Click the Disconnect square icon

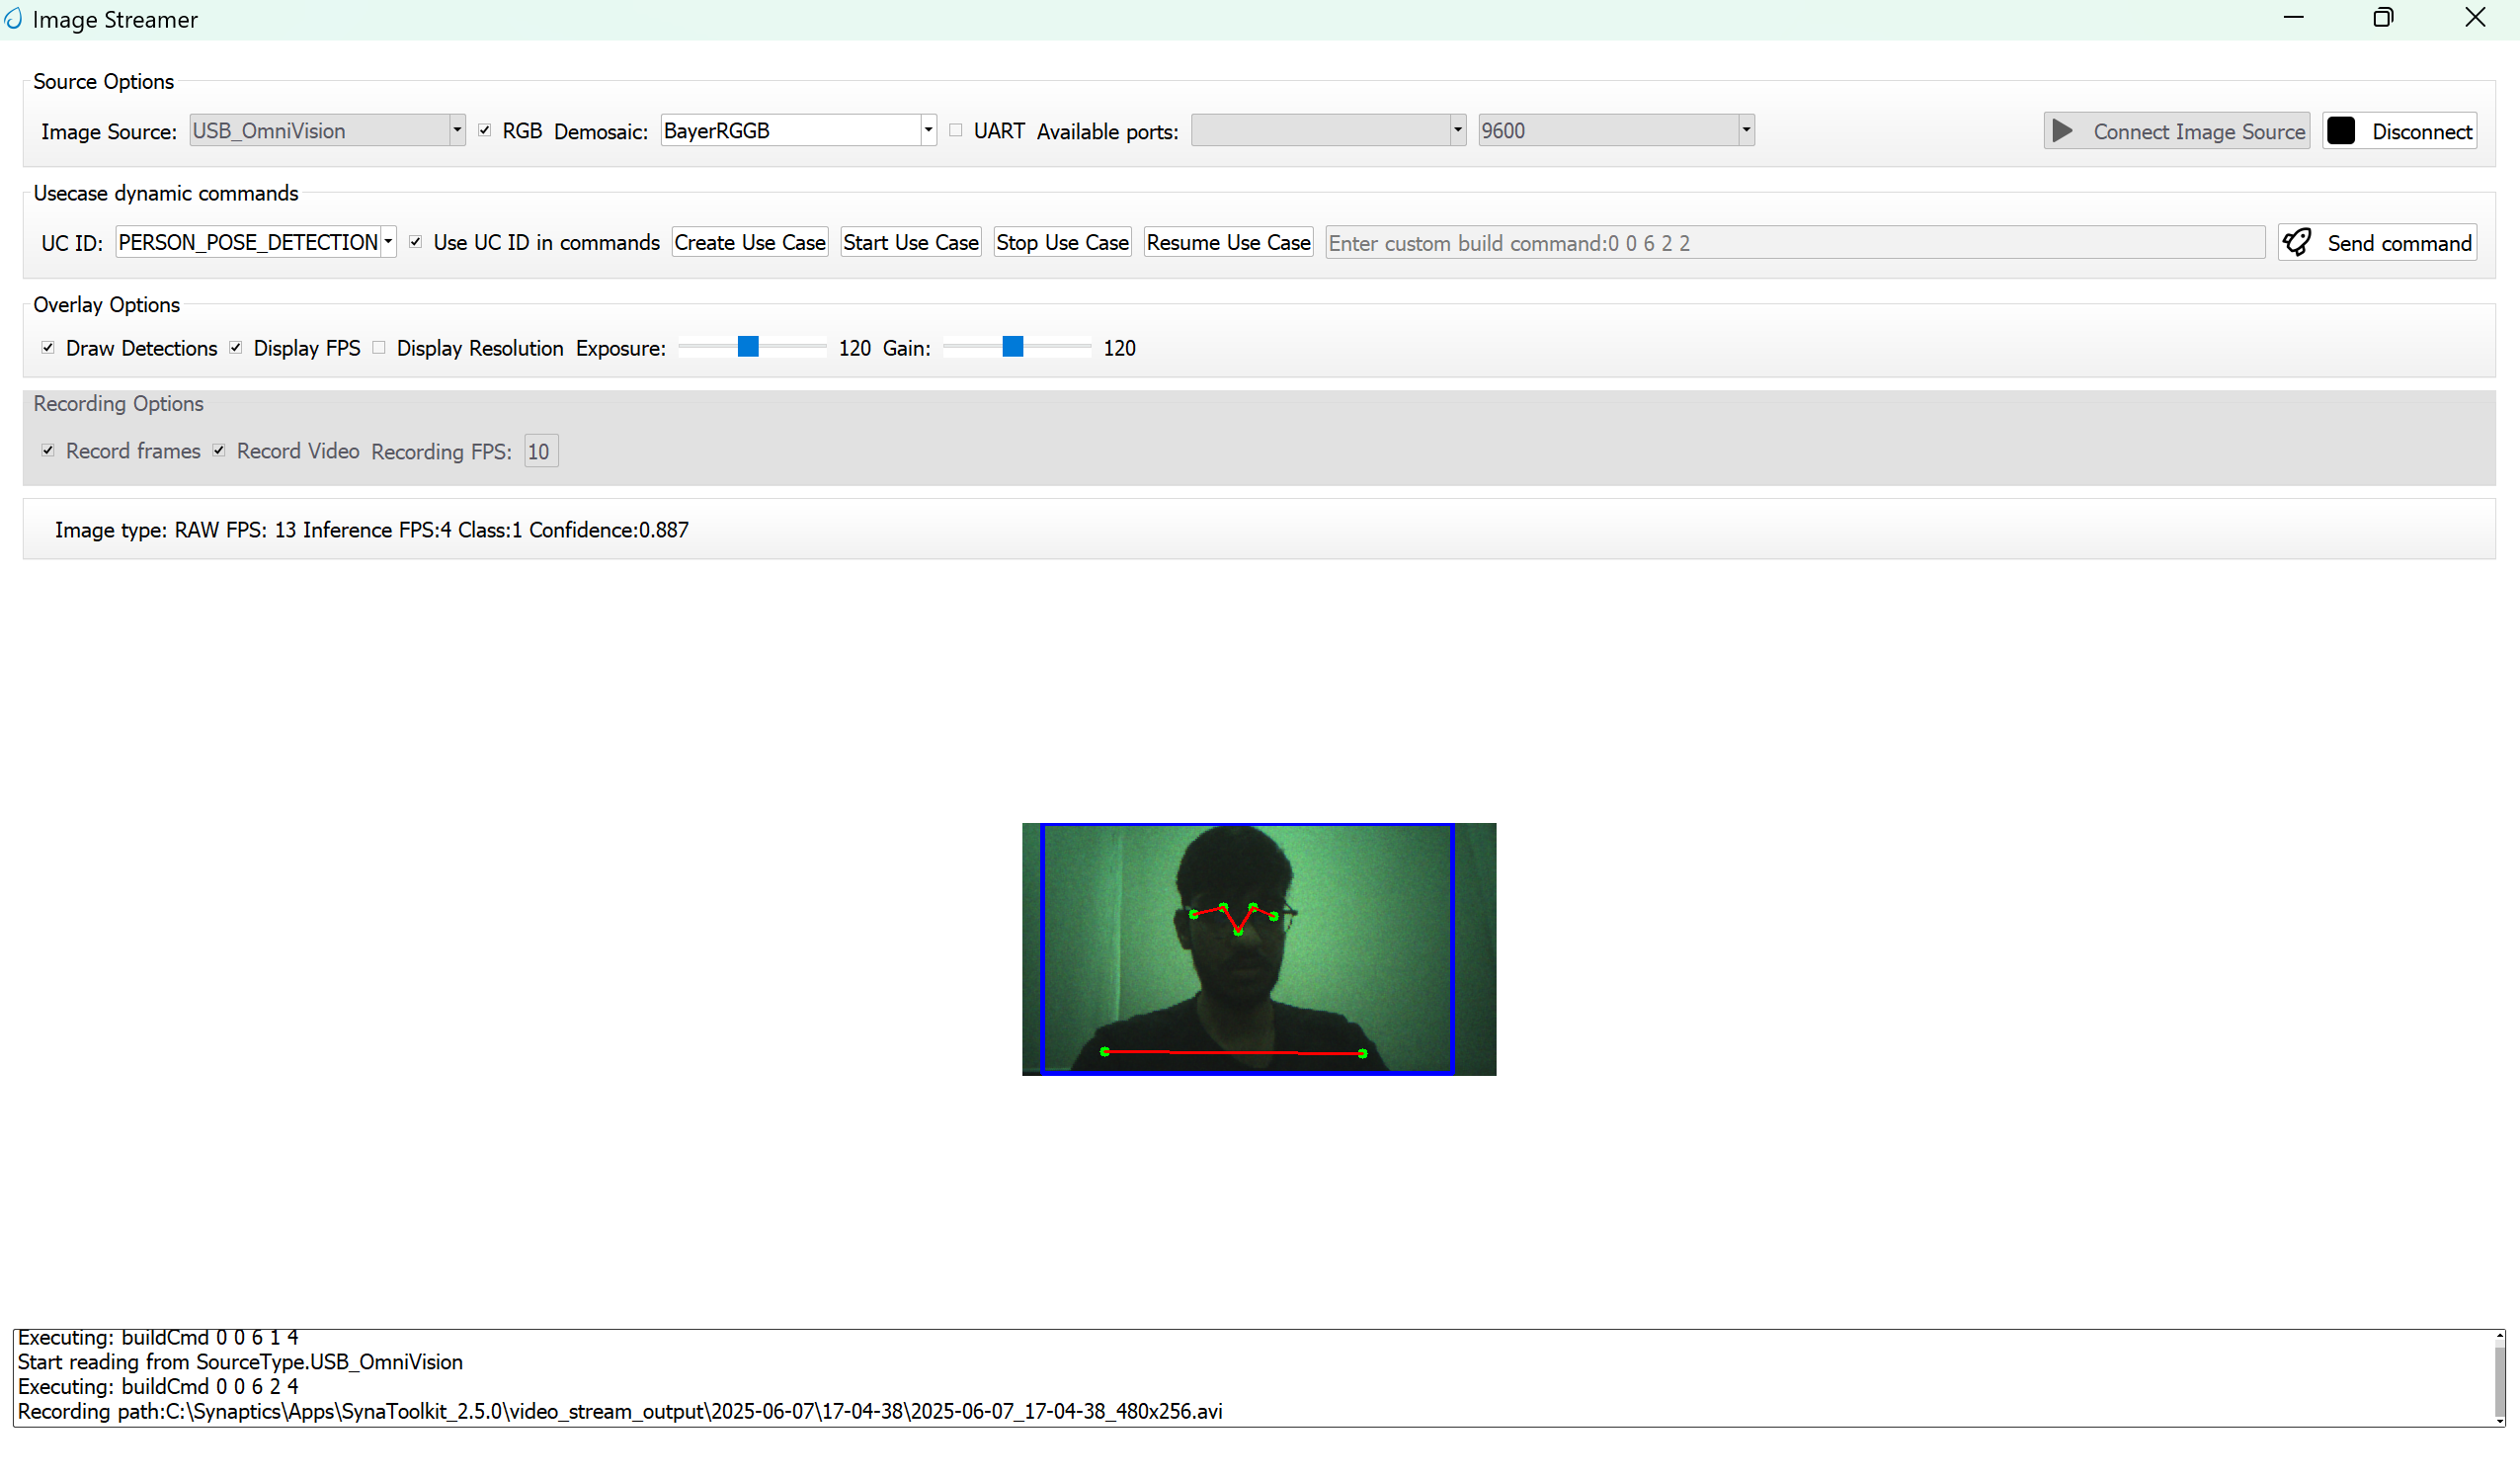click(x=2342, y=130)
